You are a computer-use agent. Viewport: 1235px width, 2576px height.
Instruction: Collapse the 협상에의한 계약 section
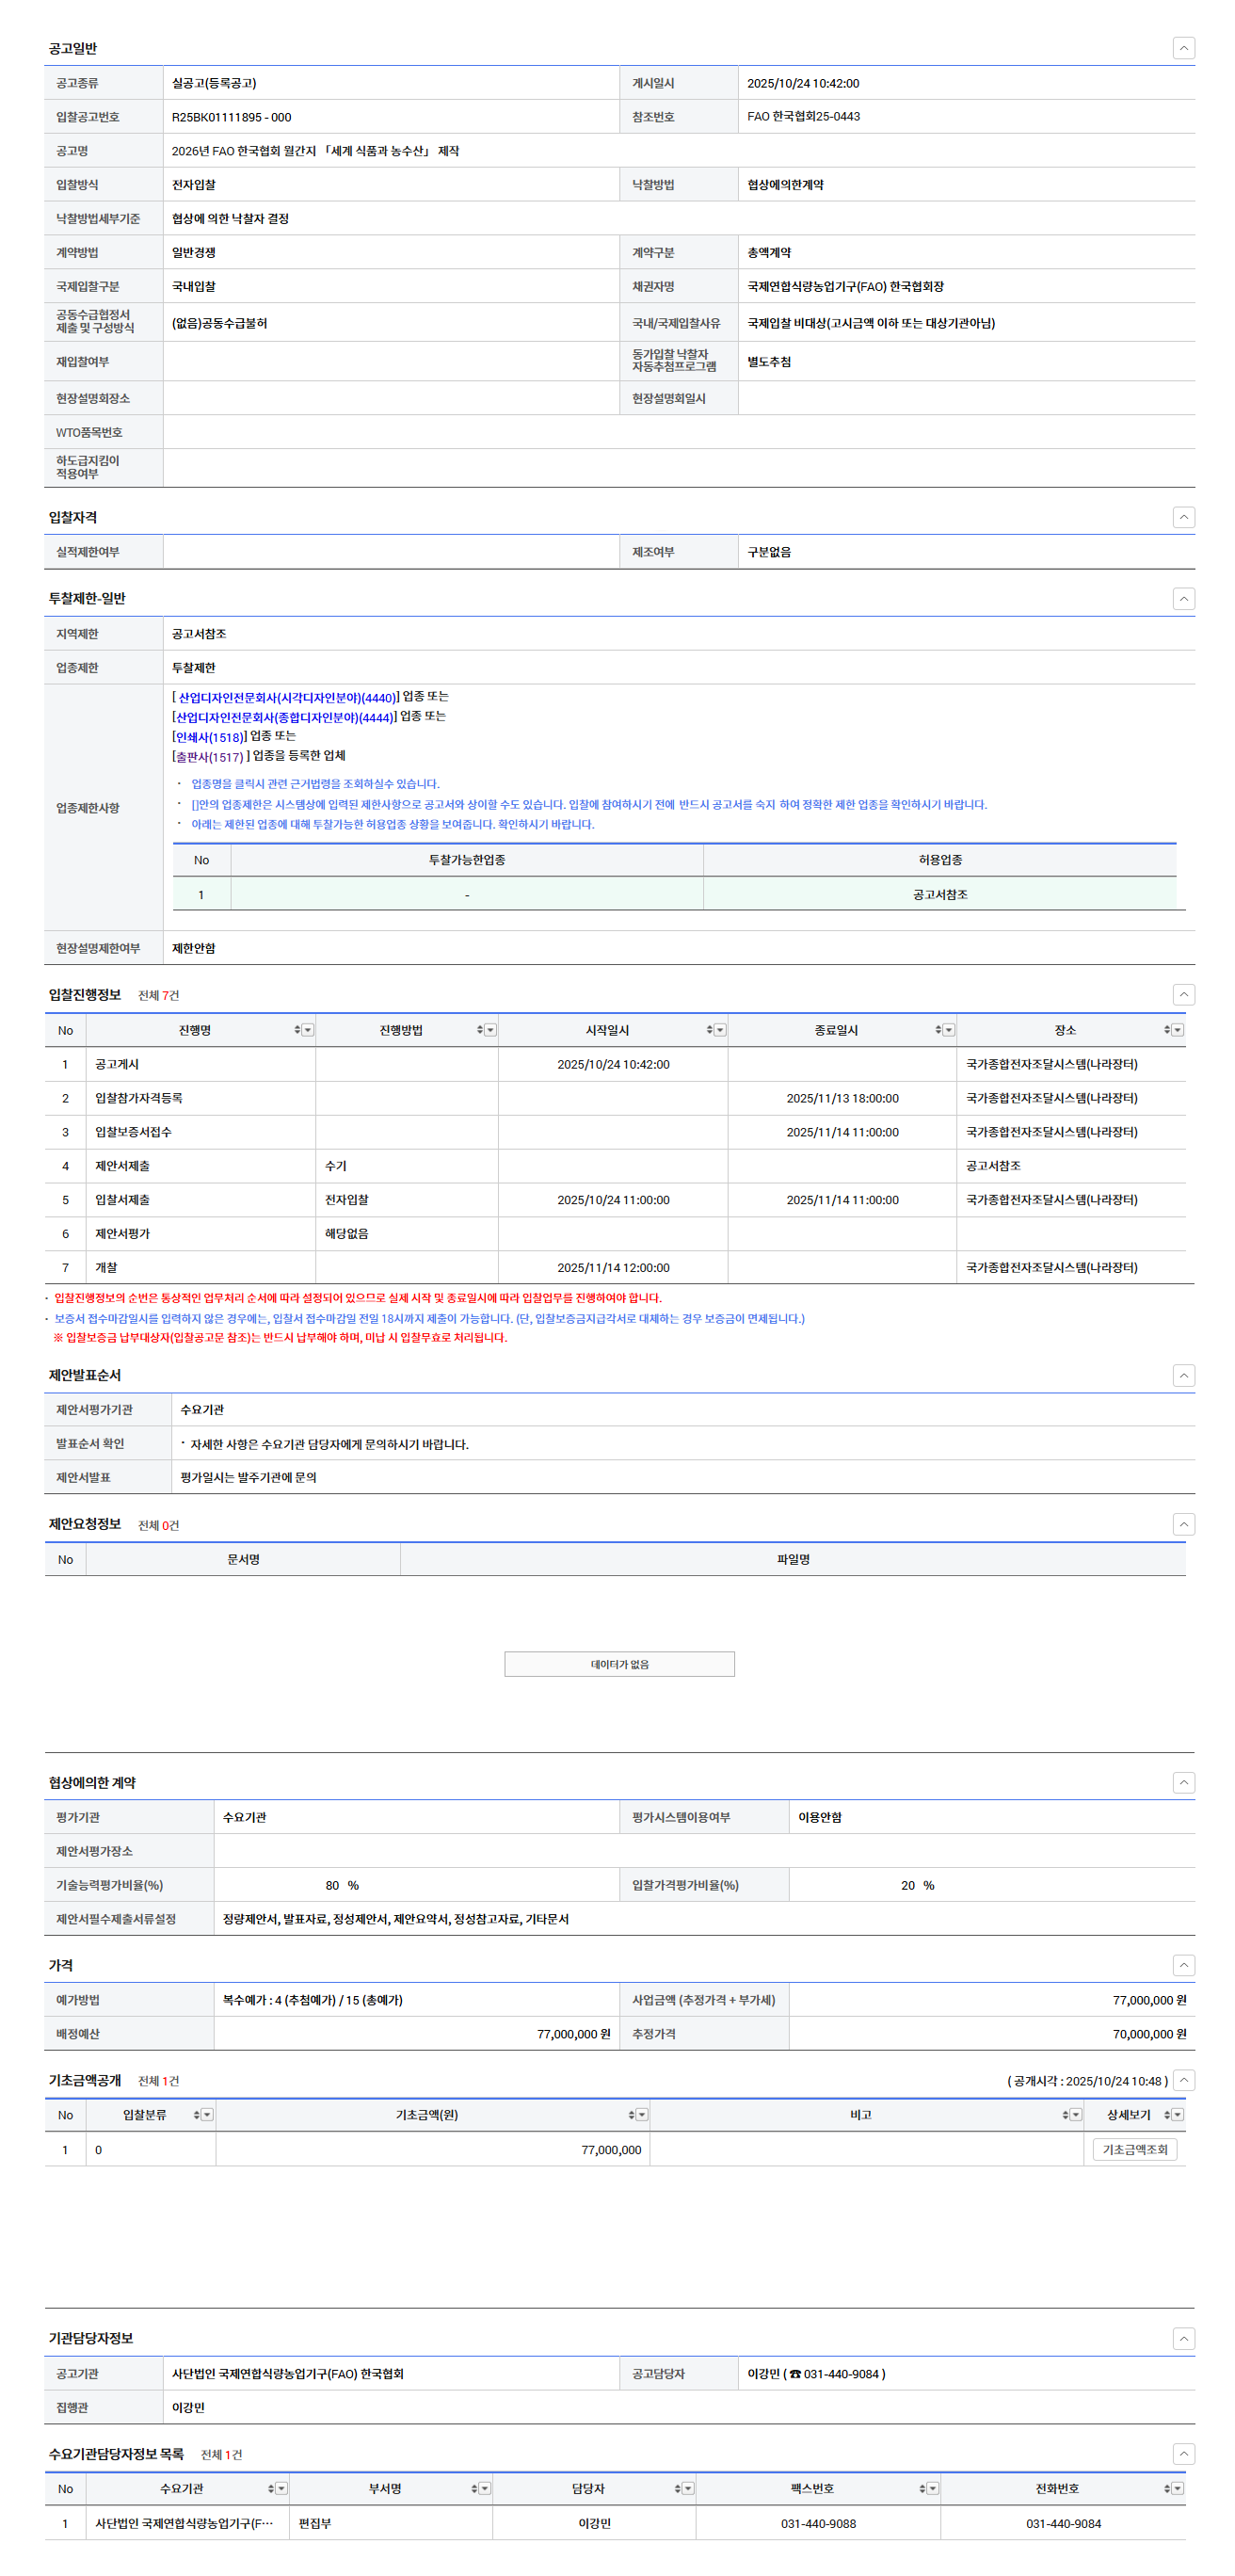tap(1183, 1783)
